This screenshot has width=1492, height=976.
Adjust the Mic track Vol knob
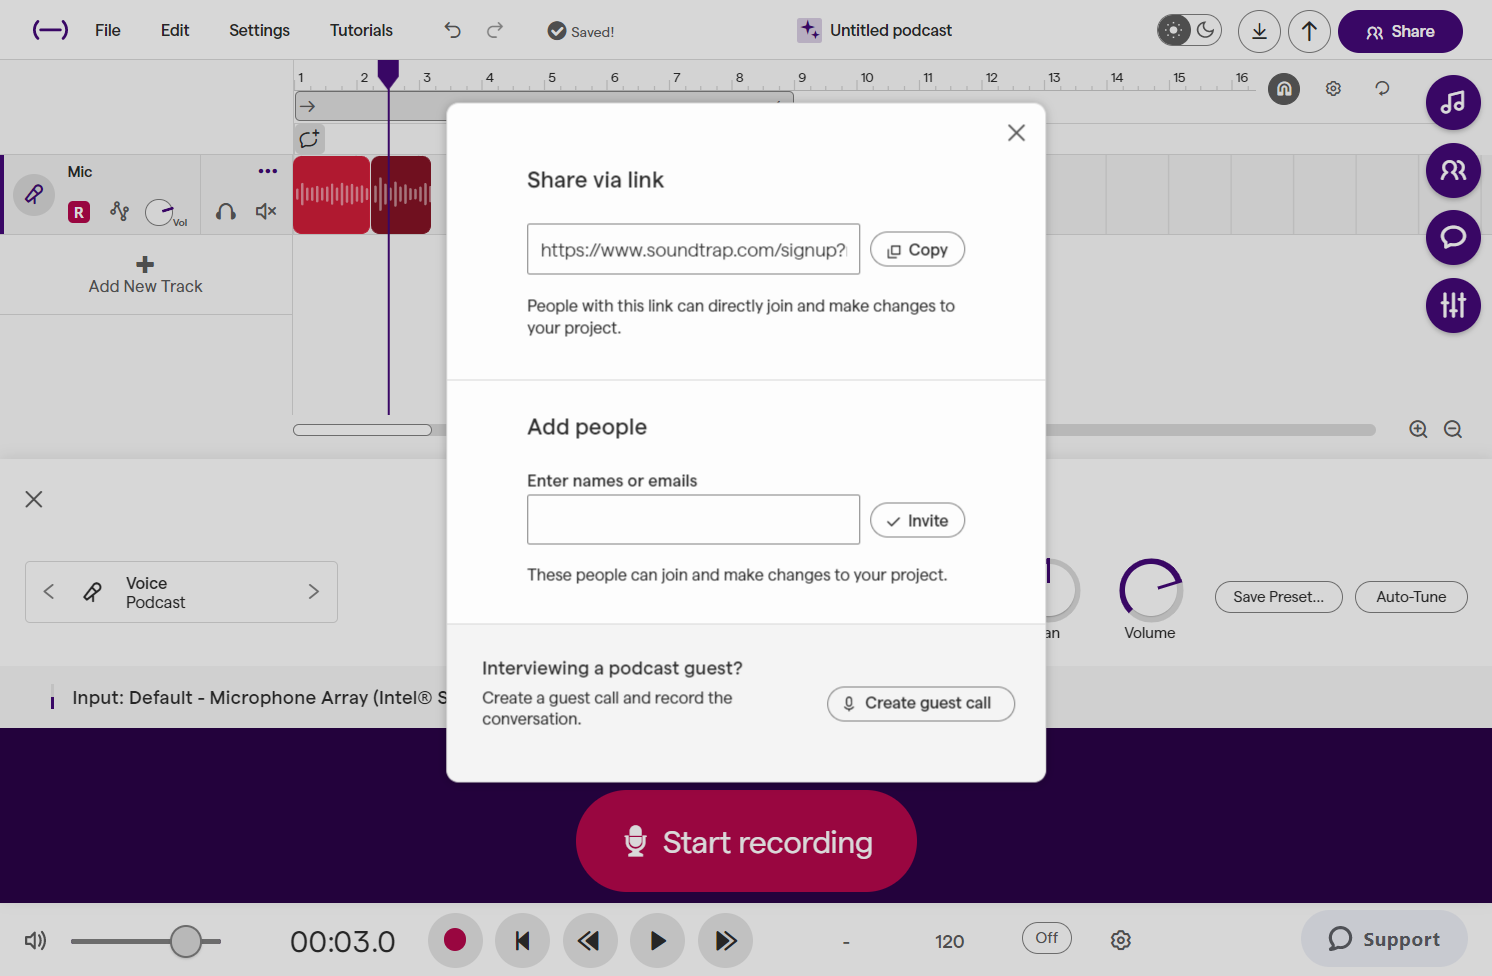tap(160, 212)
